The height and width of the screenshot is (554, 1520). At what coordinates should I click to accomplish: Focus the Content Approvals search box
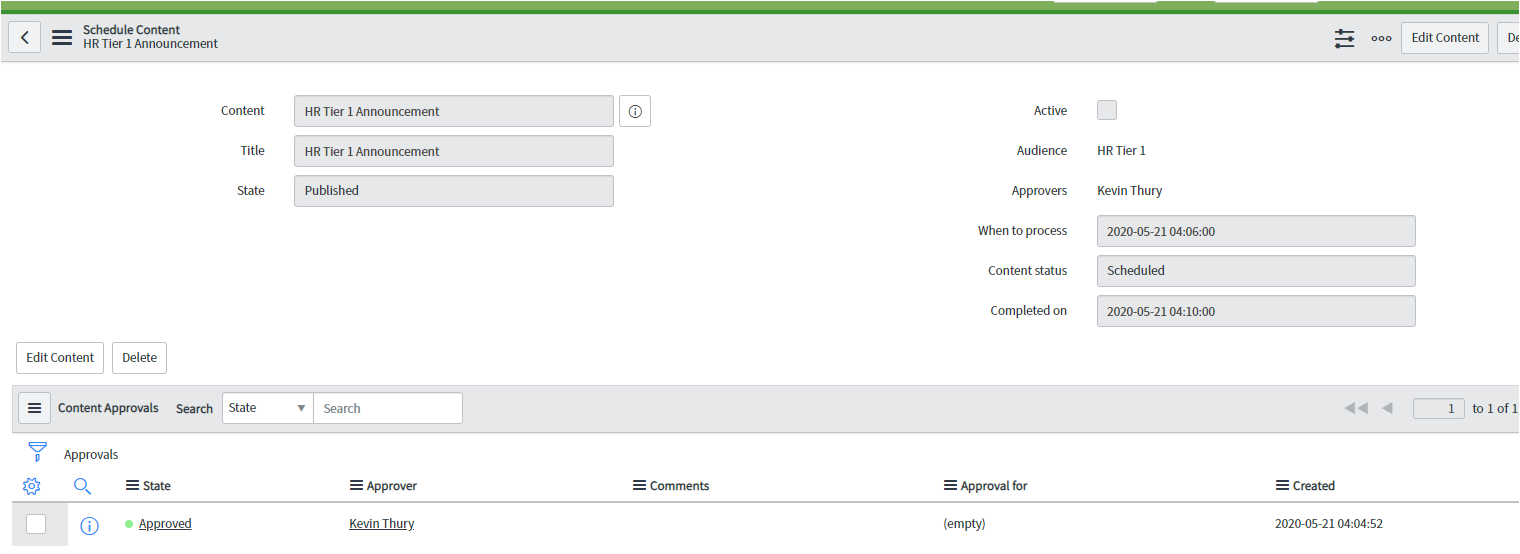[x=388, y=408]
